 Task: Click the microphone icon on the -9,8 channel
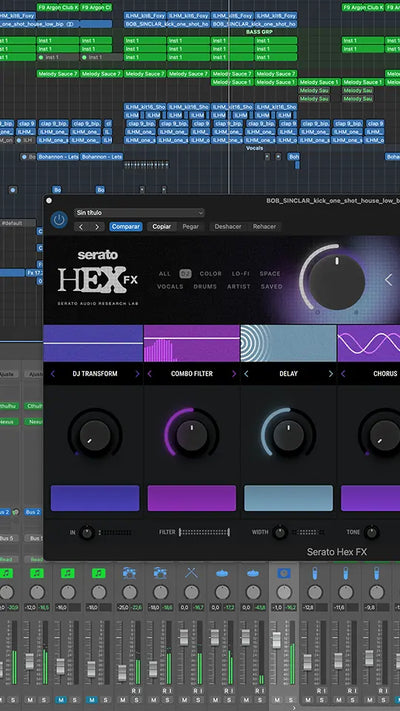click(376, 573)
